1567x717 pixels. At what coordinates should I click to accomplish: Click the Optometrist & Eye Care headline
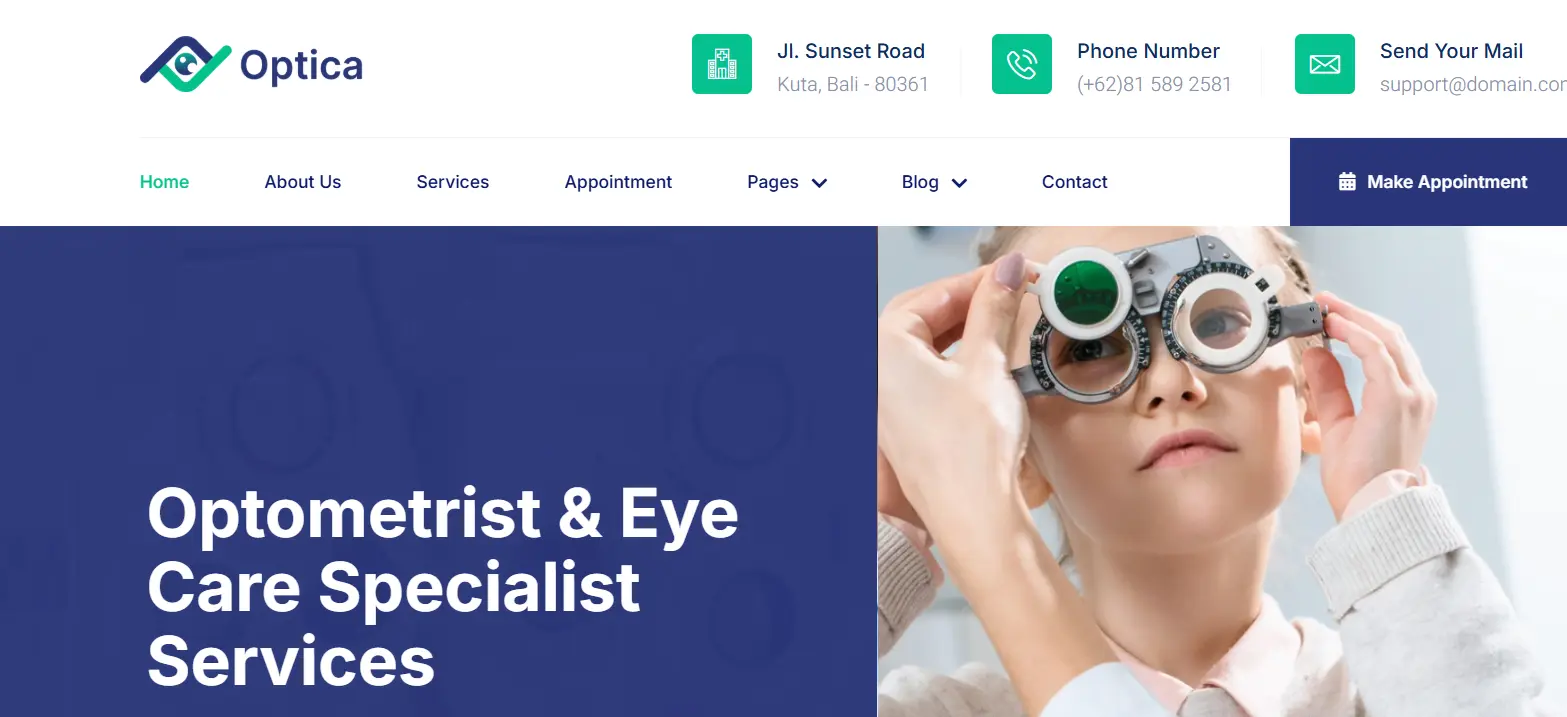point(443,587)
